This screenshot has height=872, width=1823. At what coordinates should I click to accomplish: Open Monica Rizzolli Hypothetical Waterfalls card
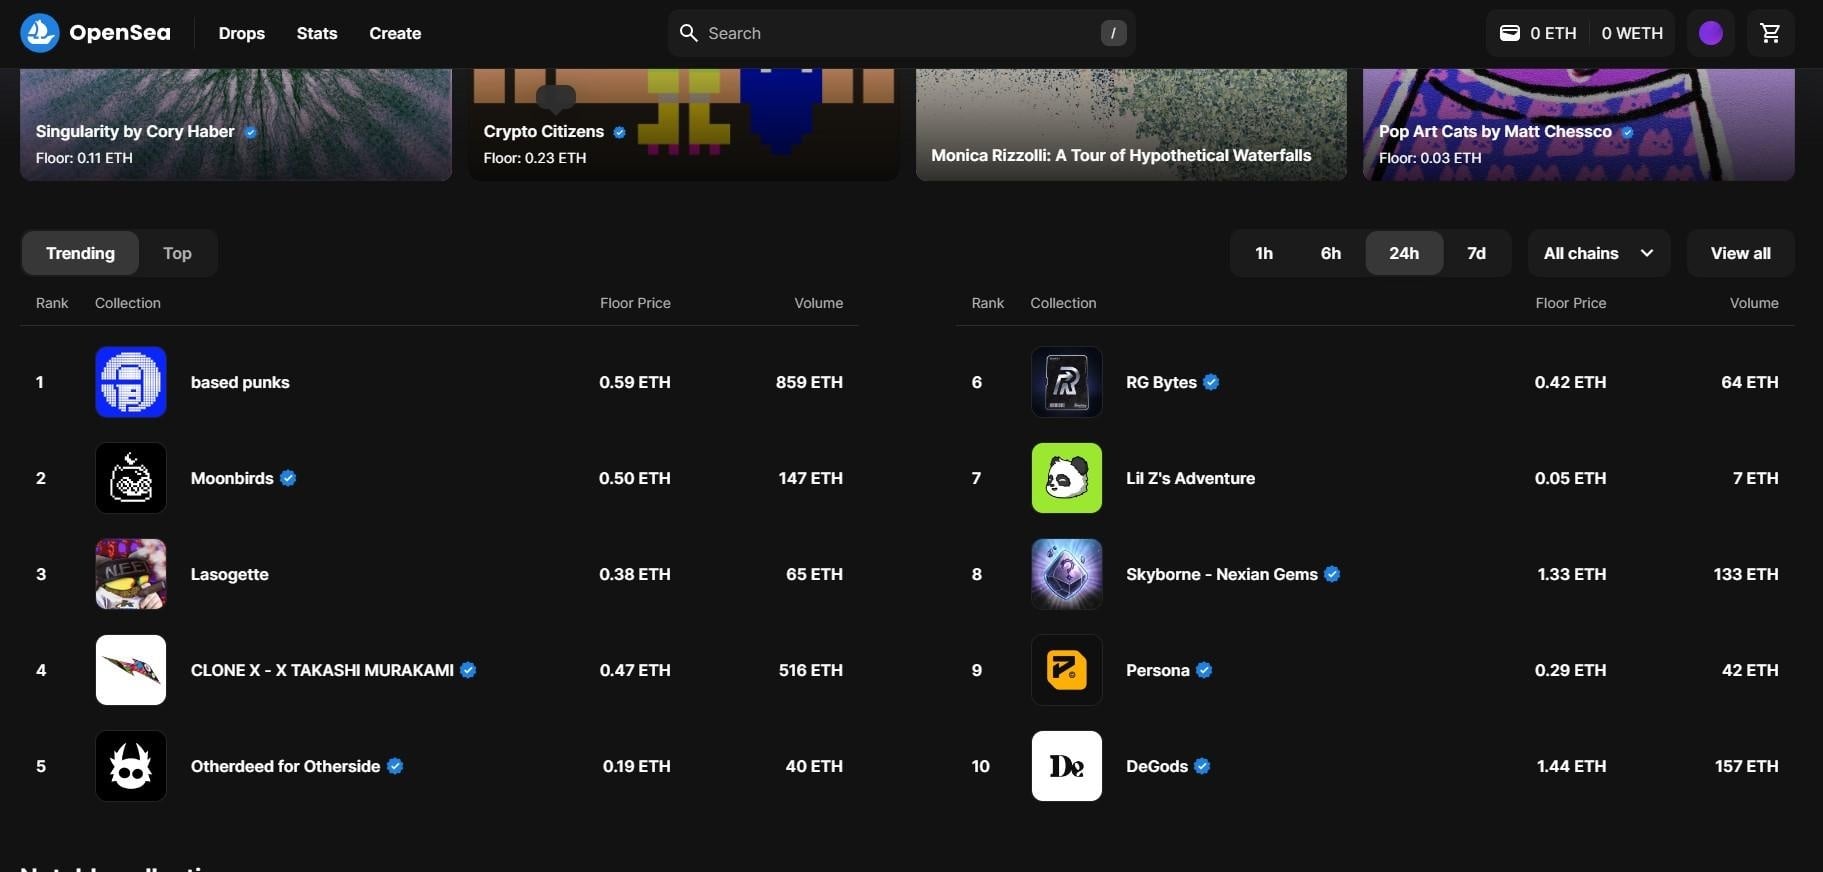[x=1131, y=124]
